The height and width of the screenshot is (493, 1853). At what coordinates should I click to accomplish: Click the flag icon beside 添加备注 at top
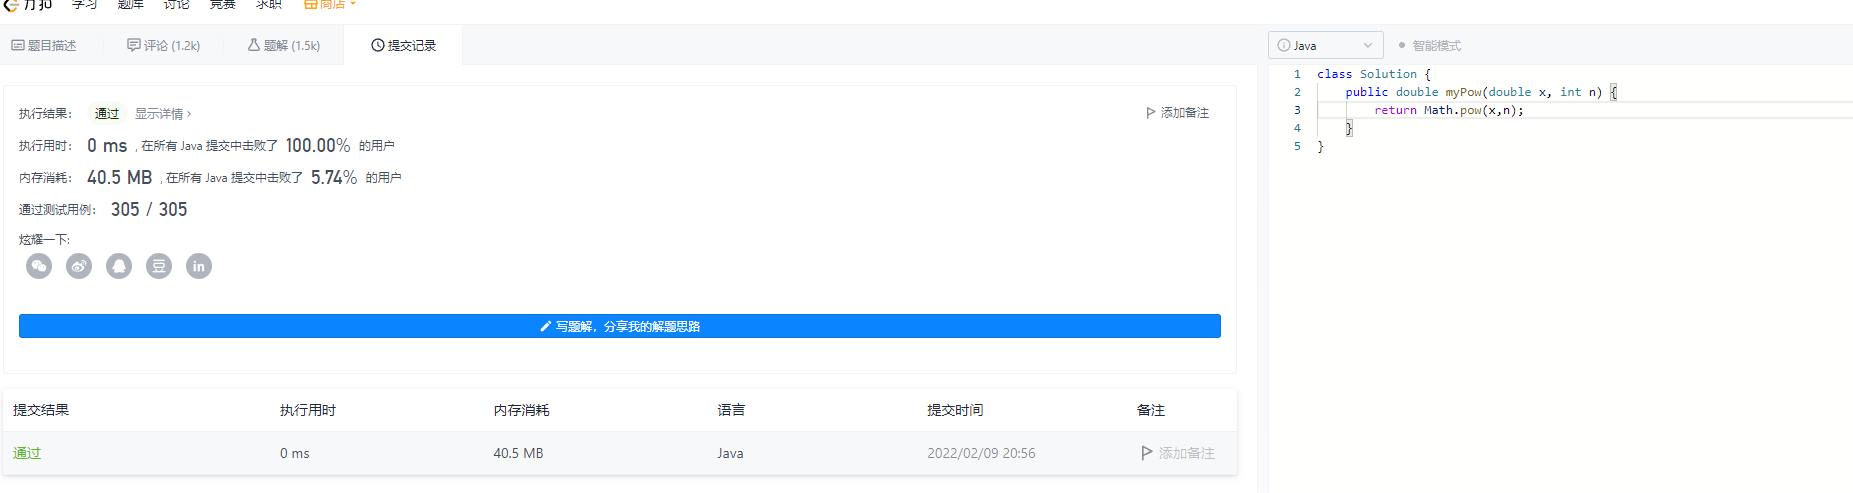[1151, 113]
